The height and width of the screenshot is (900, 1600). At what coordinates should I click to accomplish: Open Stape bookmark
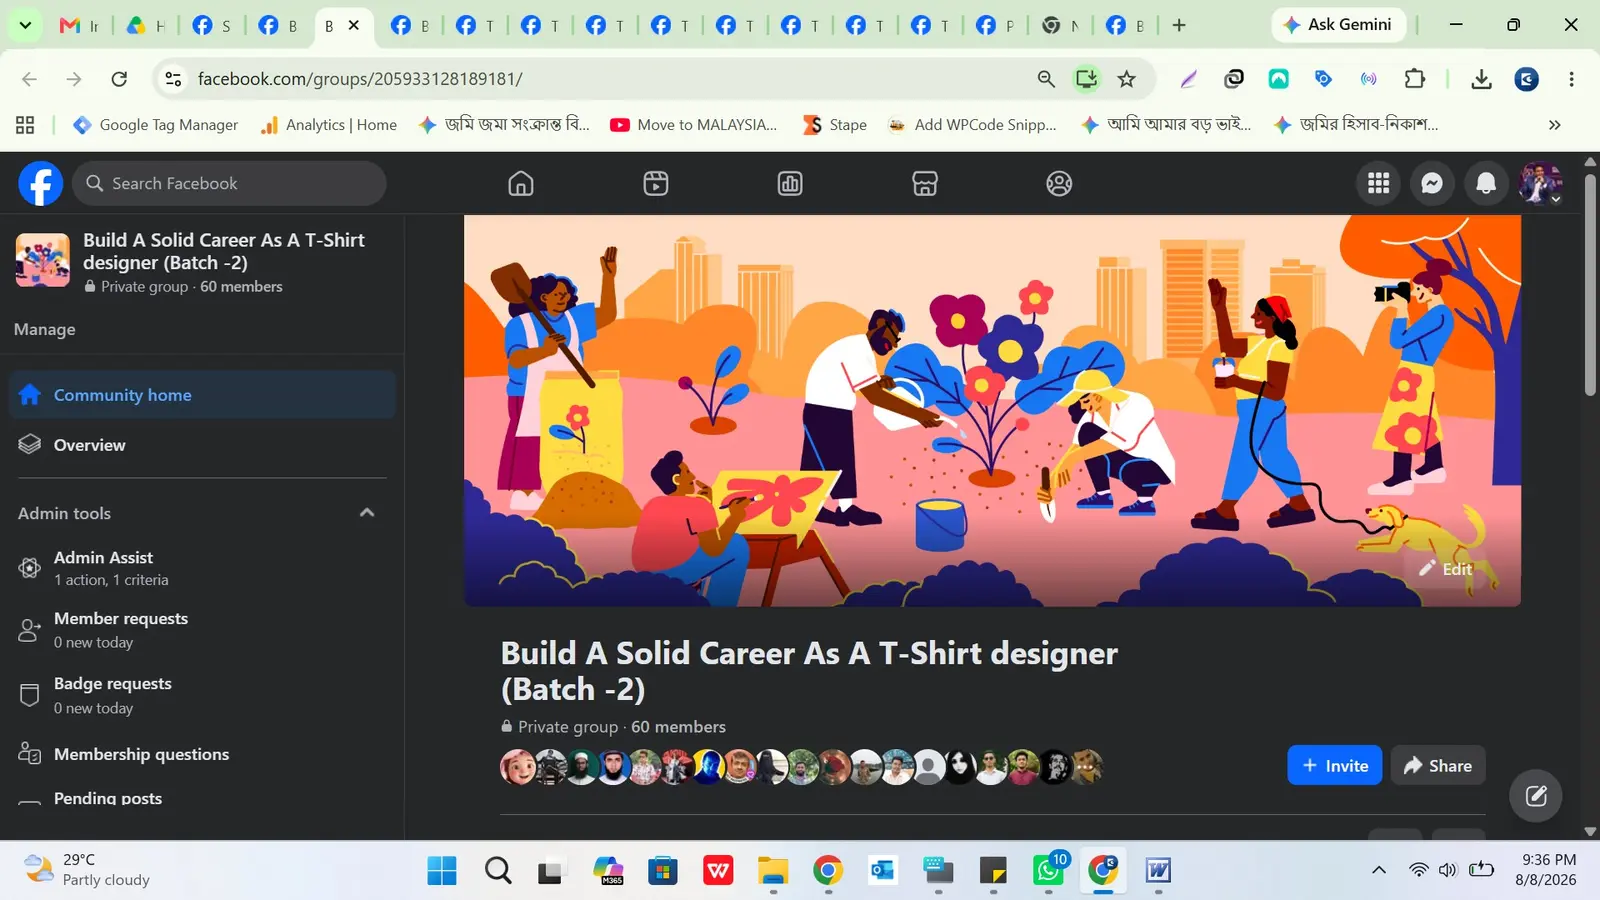(835, 125)
